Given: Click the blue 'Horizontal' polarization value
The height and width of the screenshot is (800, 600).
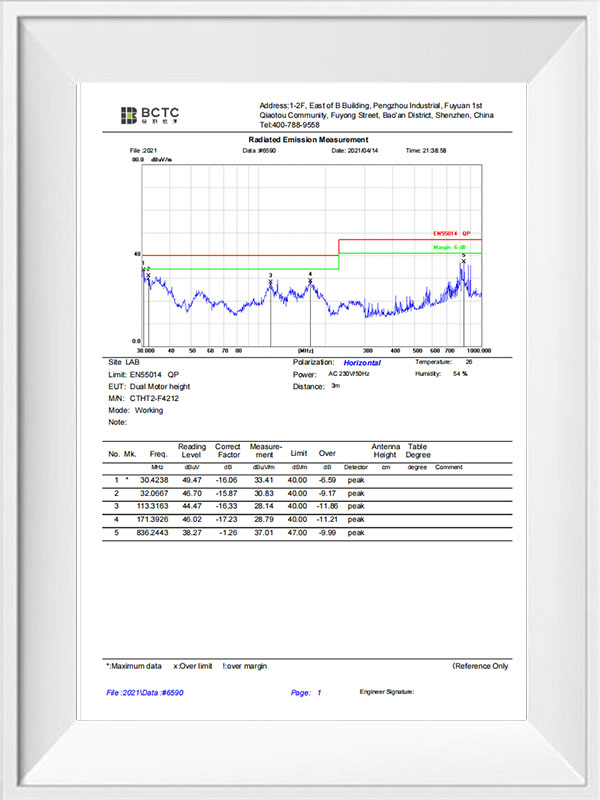Looking at the screenshot, I should (x=362, y=363).
